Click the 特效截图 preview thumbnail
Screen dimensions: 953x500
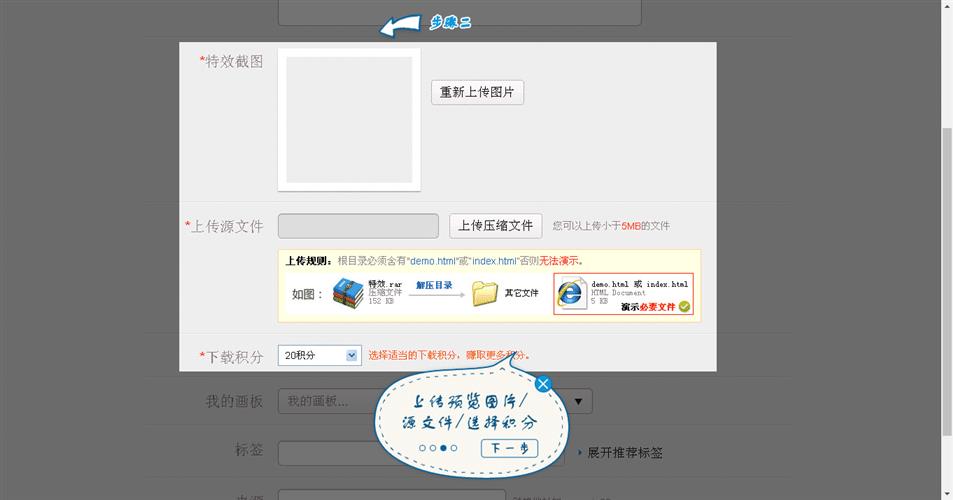point(349,120)
